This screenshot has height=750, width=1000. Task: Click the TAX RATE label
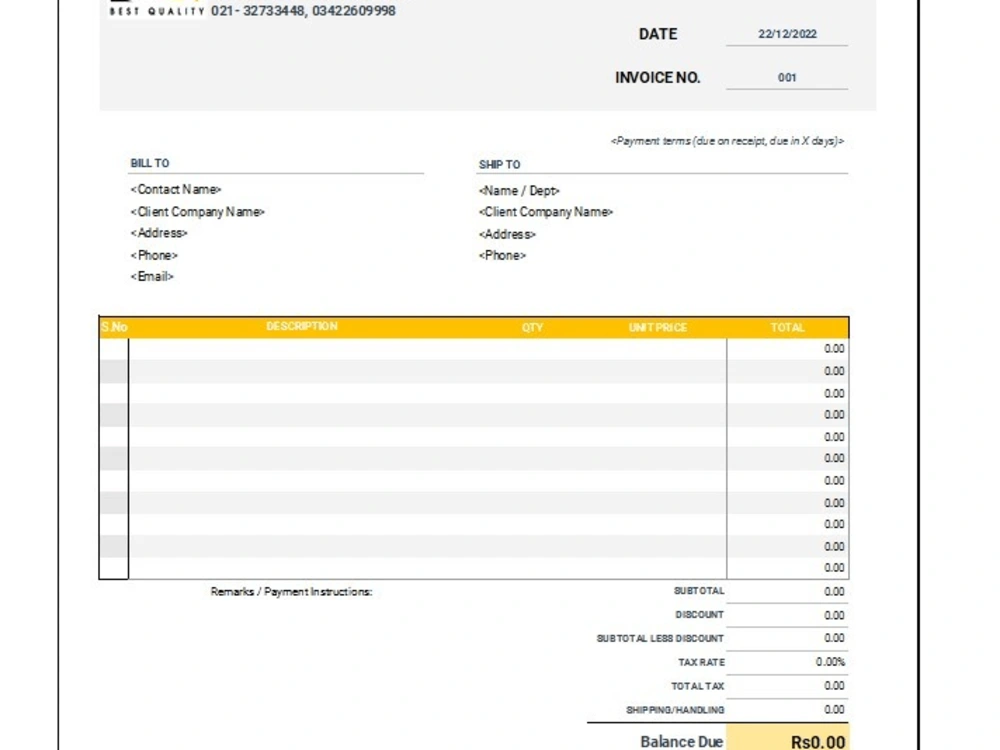coord(701,662)
